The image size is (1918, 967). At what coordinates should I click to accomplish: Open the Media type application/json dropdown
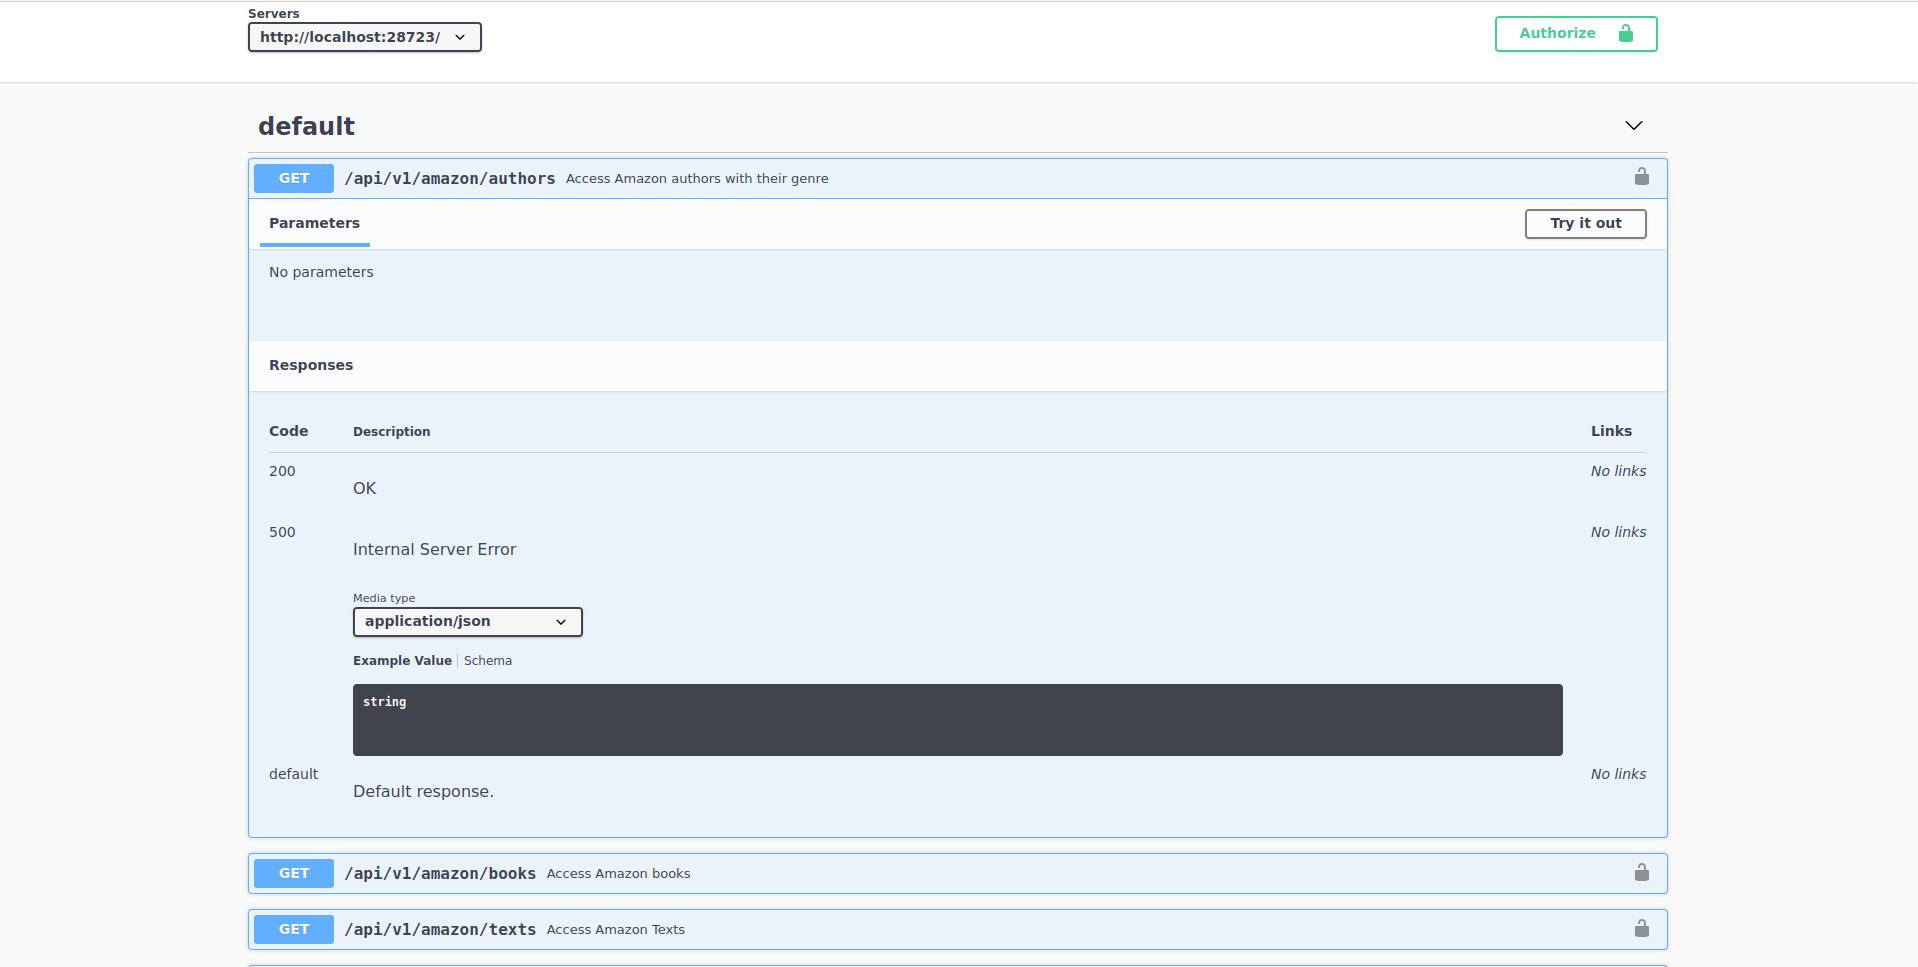tap(467, 622)
